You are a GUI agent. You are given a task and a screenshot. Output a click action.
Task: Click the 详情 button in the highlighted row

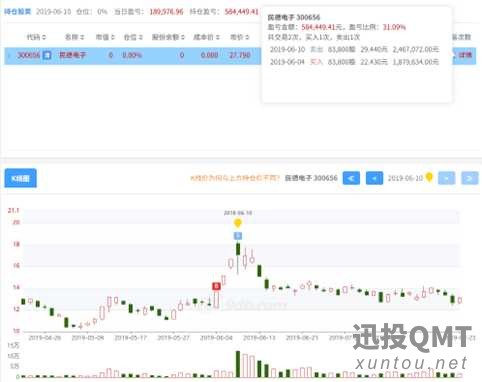465,55
